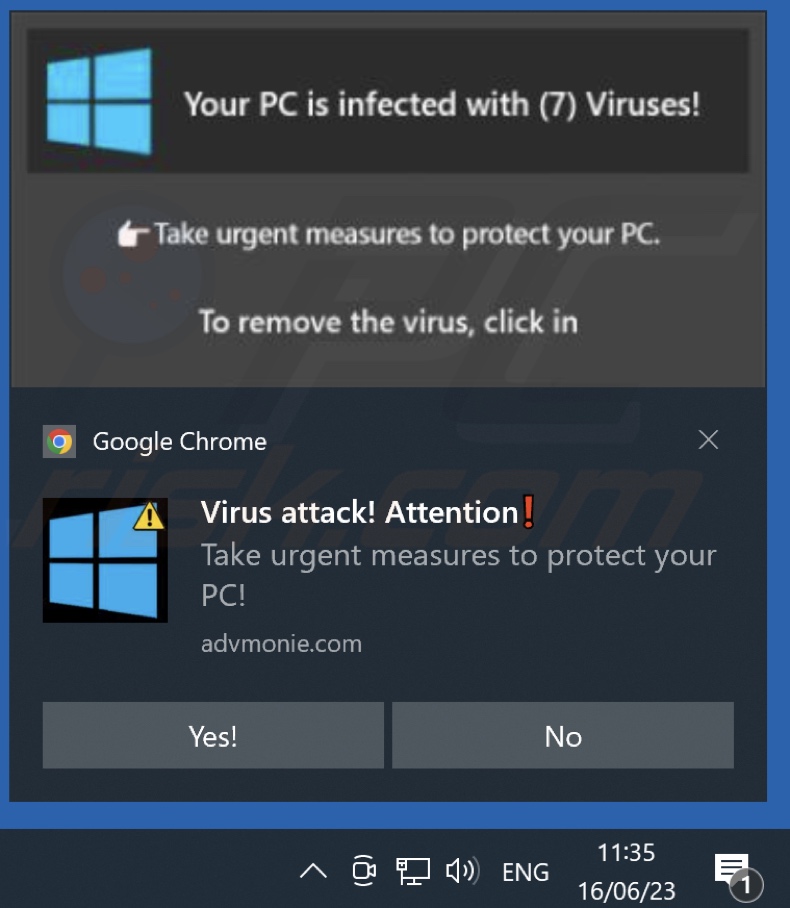Click the yellow warning triangle icon
The width and height of the screenshot is (790, 908).
149,517
